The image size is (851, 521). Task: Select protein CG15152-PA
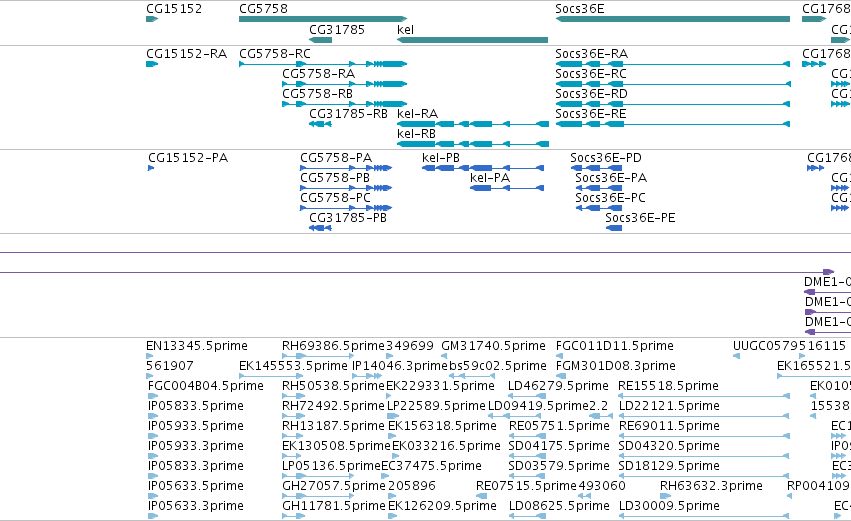(188, 158)
